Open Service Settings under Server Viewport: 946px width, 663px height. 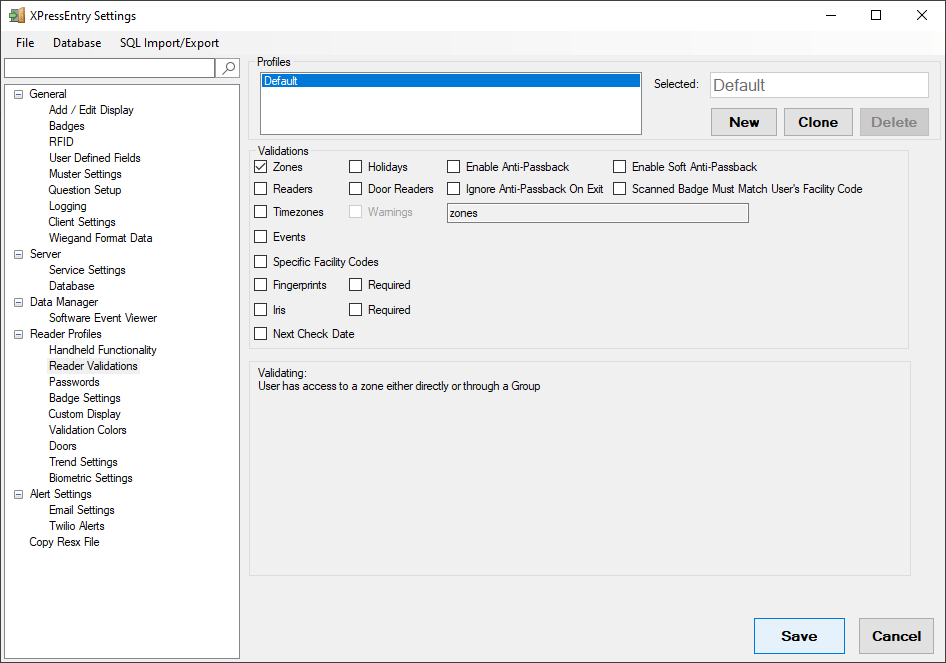(x=87, y=270)
